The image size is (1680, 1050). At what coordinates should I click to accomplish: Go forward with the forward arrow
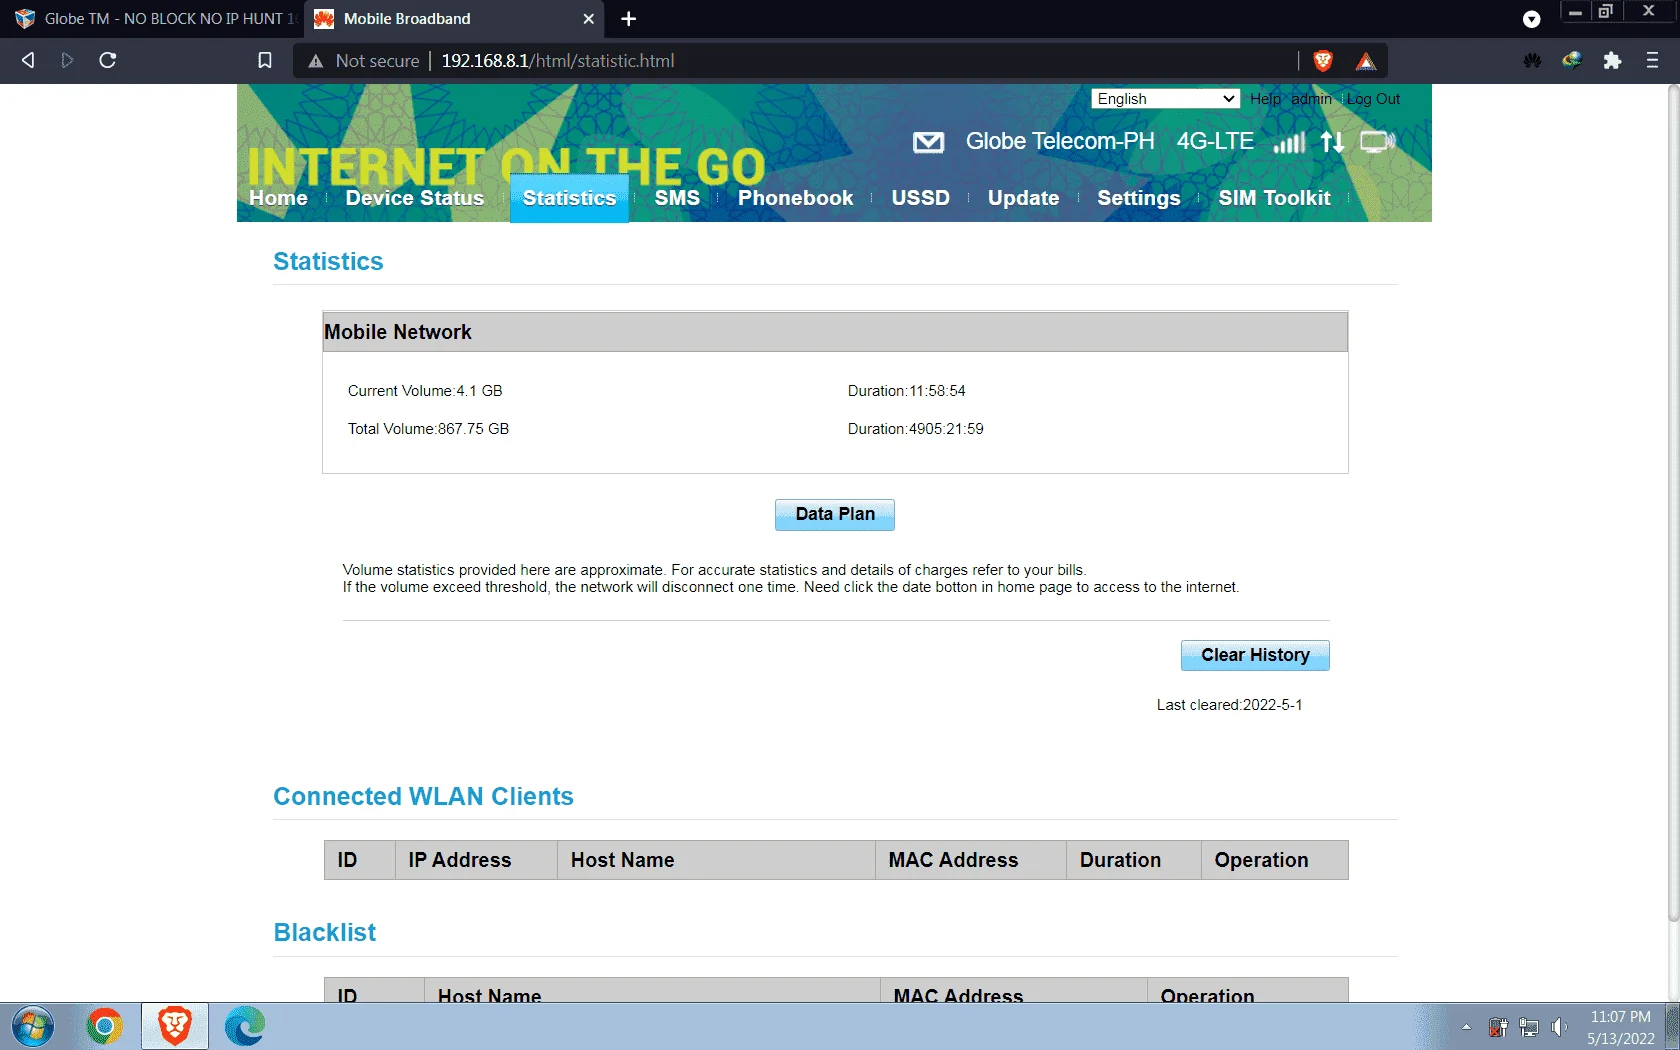(67, 60)
